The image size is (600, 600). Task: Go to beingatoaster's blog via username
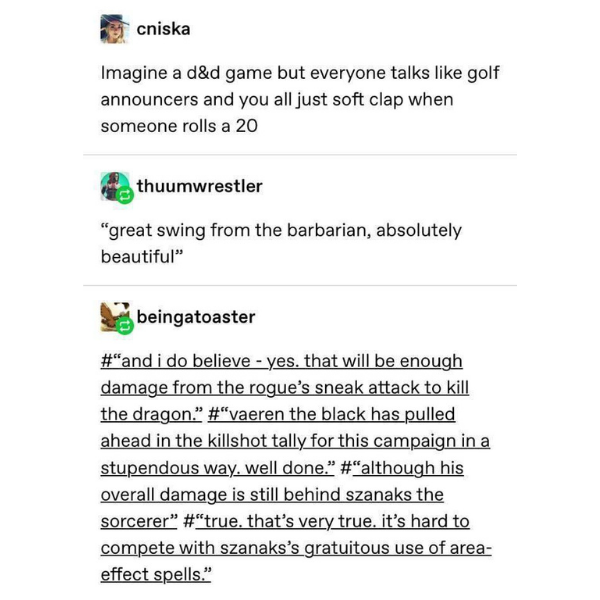(196, 317)
